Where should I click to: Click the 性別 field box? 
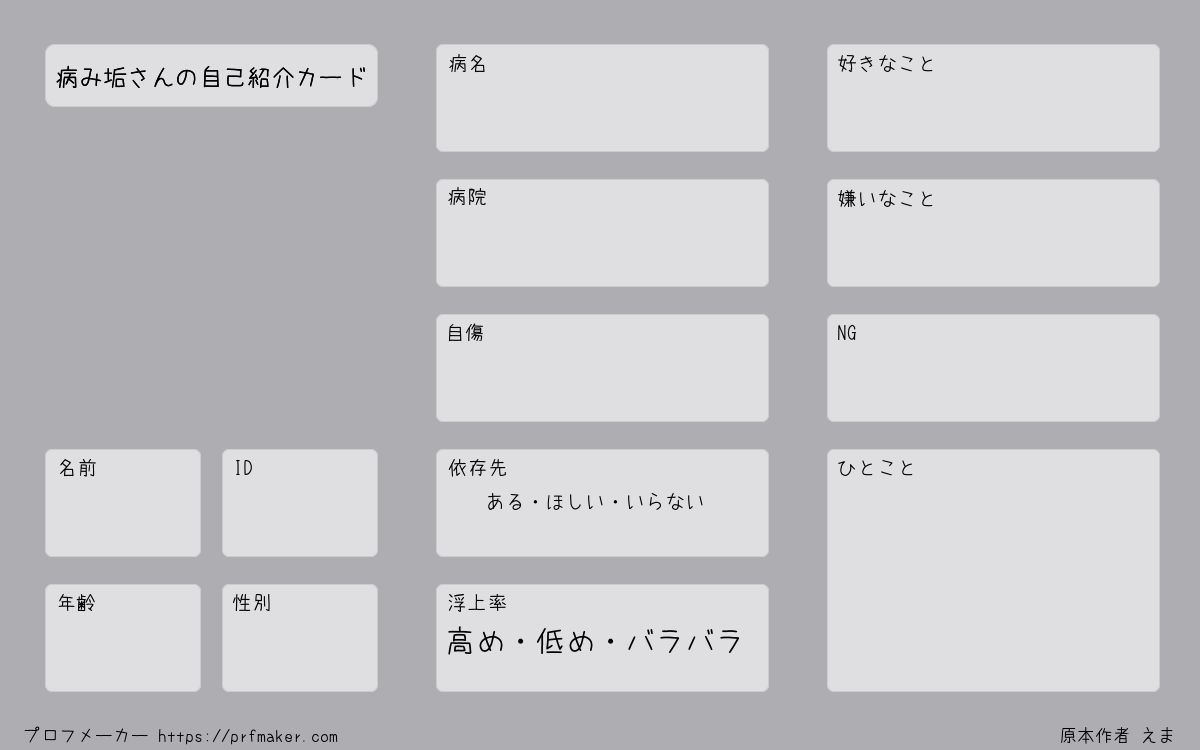[300, 638]
